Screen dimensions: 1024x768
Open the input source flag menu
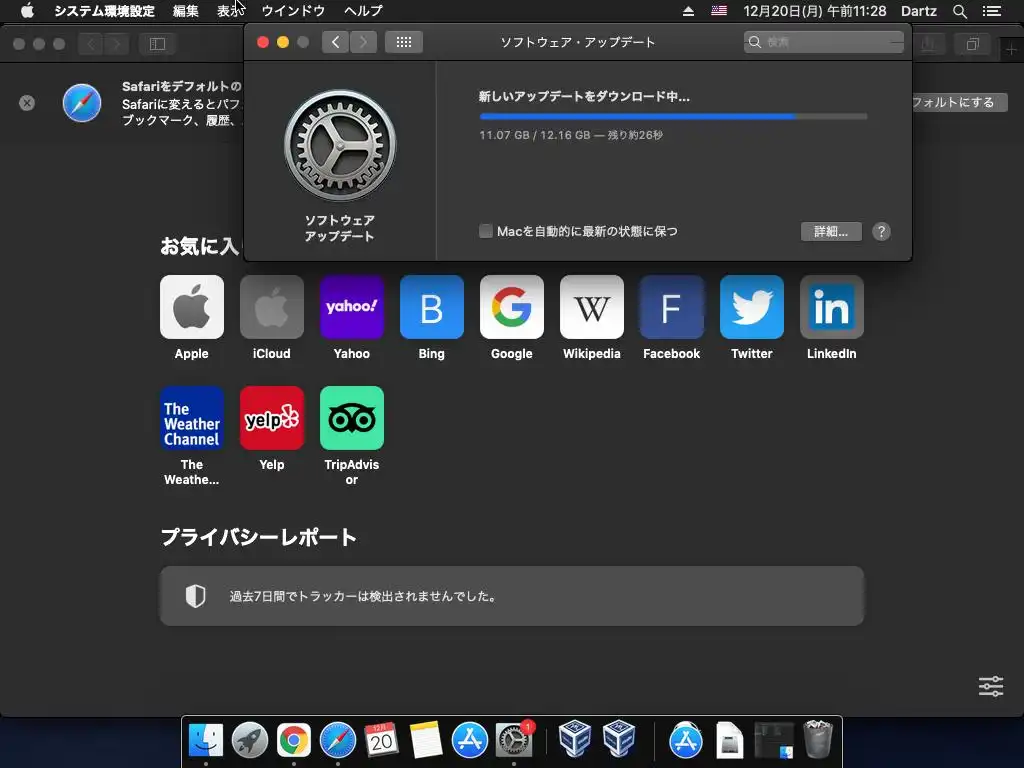pyautogui.click(x=719, y=10)
